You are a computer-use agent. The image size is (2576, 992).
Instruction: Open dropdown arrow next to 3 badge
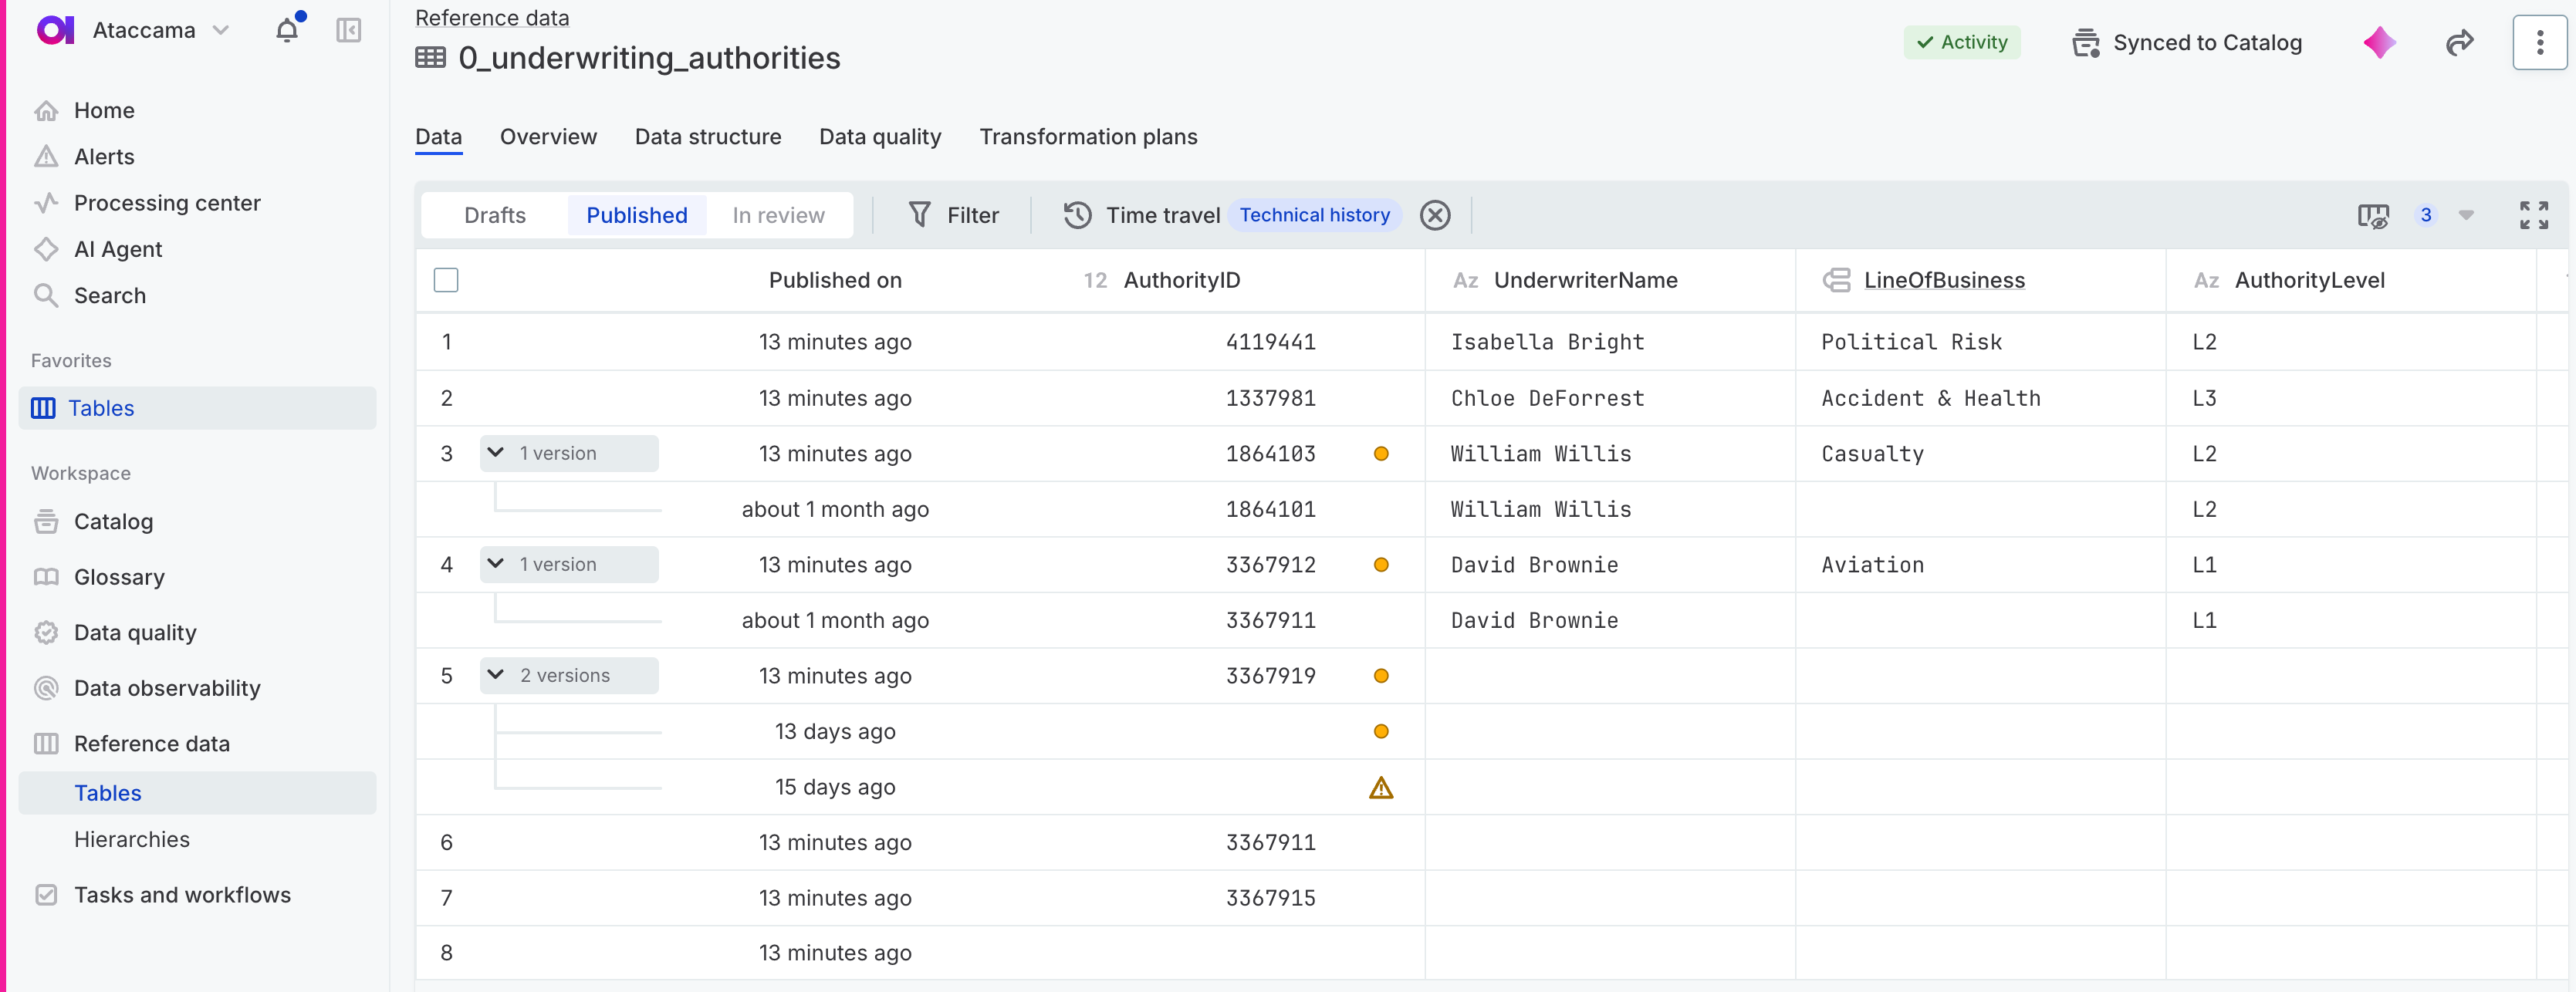[2466, 215]
